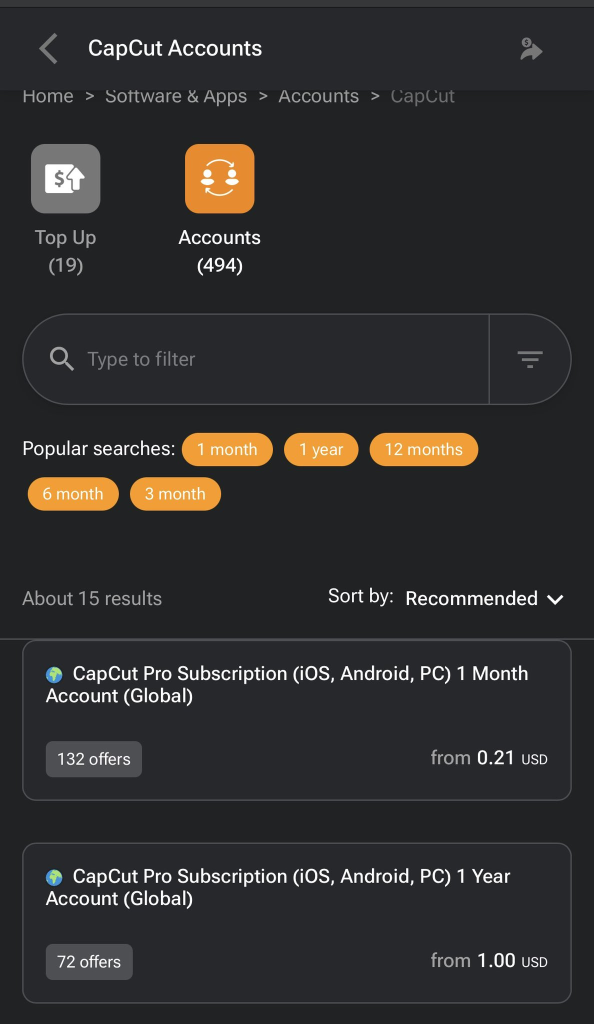Click the Accounts breadcrumb link
The width and height of the screenshot is (594, 1024).
coord(318,96)
